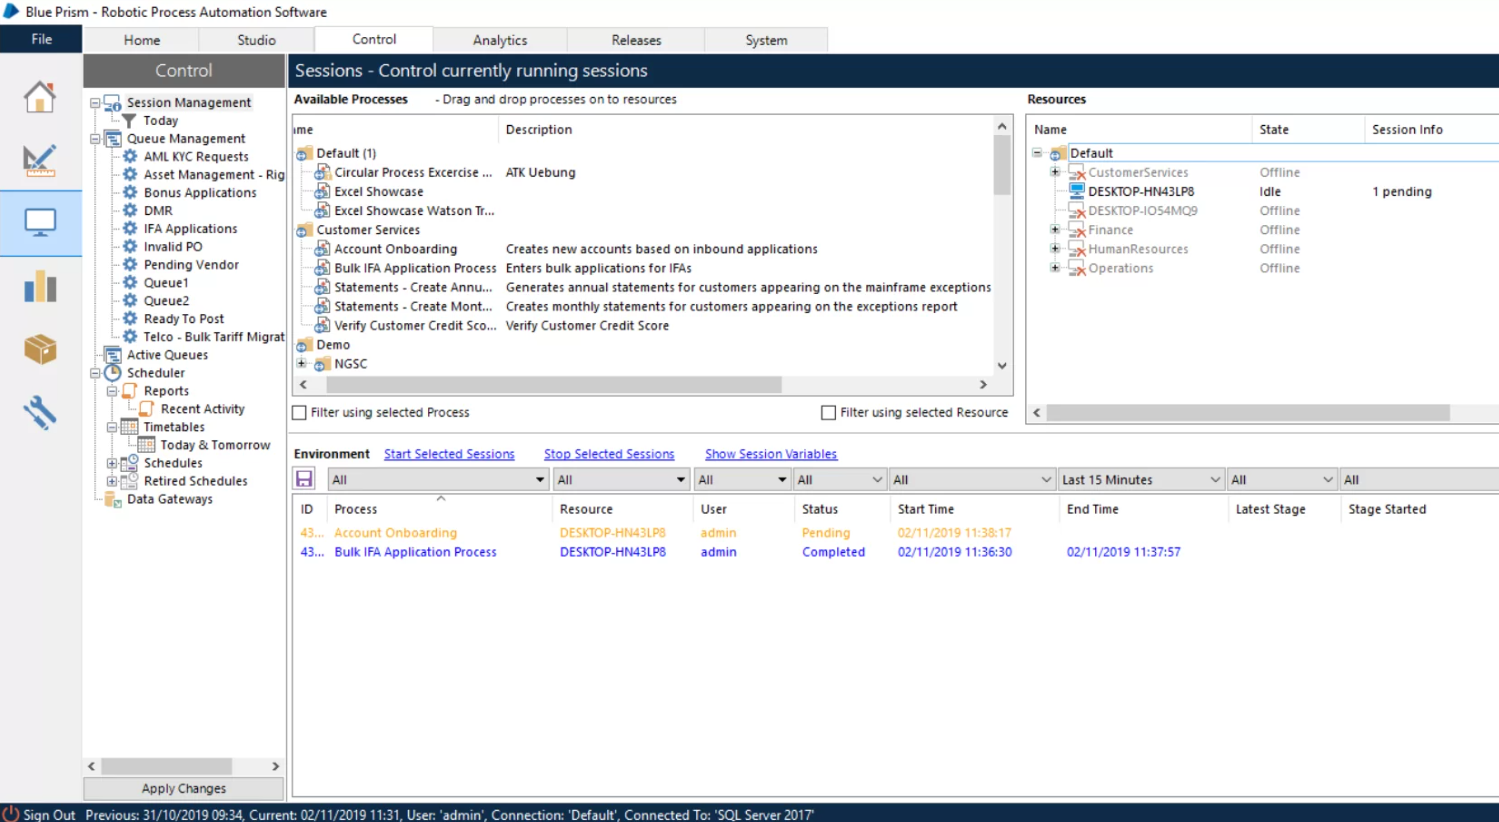This screenshot has width=1499, height=822.
Task: Select the pending Account Onboarding session row
Action: pyautogui.click(x=896, y=533)
